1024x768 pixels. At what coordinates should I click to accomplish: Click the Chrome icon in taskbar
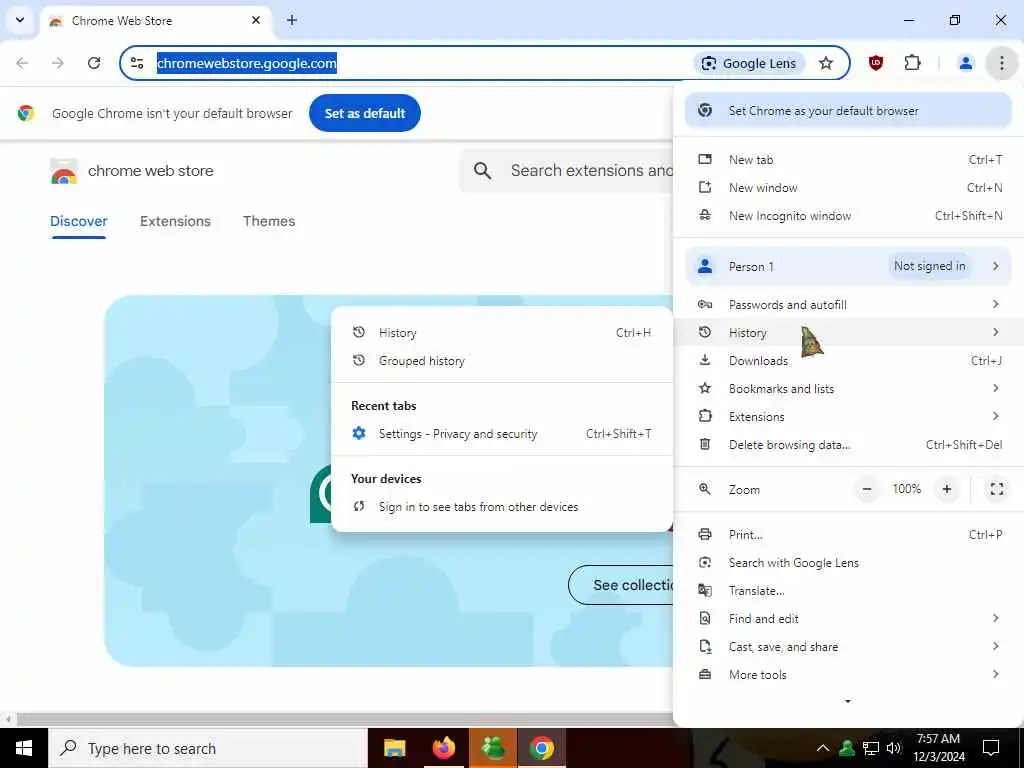tap(541, 748)
